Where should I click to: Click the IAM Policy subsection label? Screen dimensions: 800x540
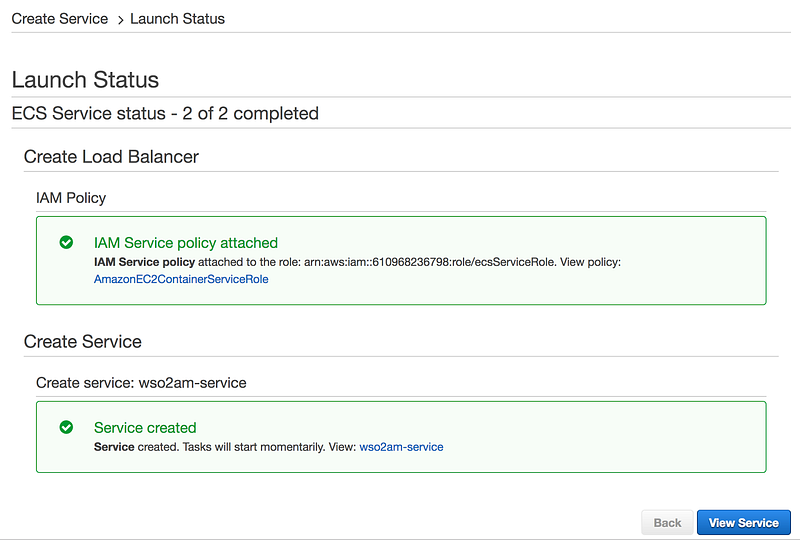click(x=71, y=198)
